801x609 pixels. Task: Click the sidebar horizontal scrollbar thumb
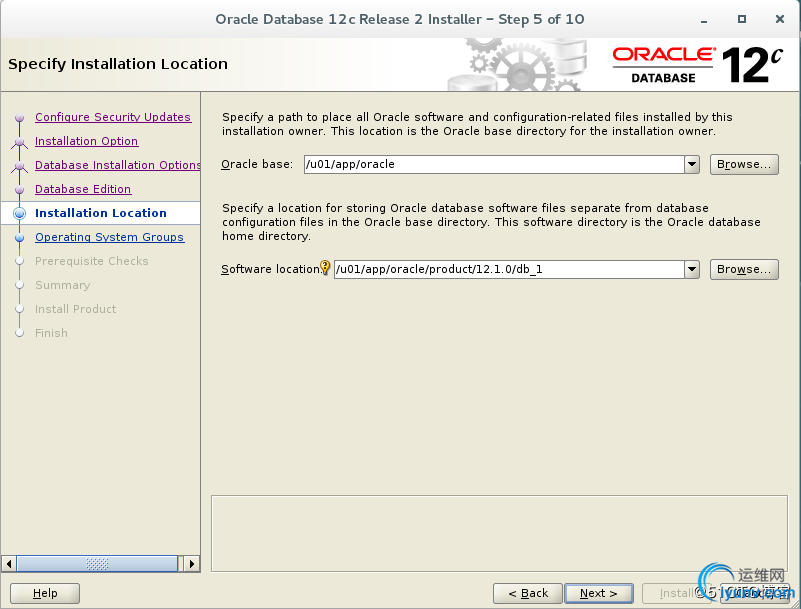[x=97, y=564]
